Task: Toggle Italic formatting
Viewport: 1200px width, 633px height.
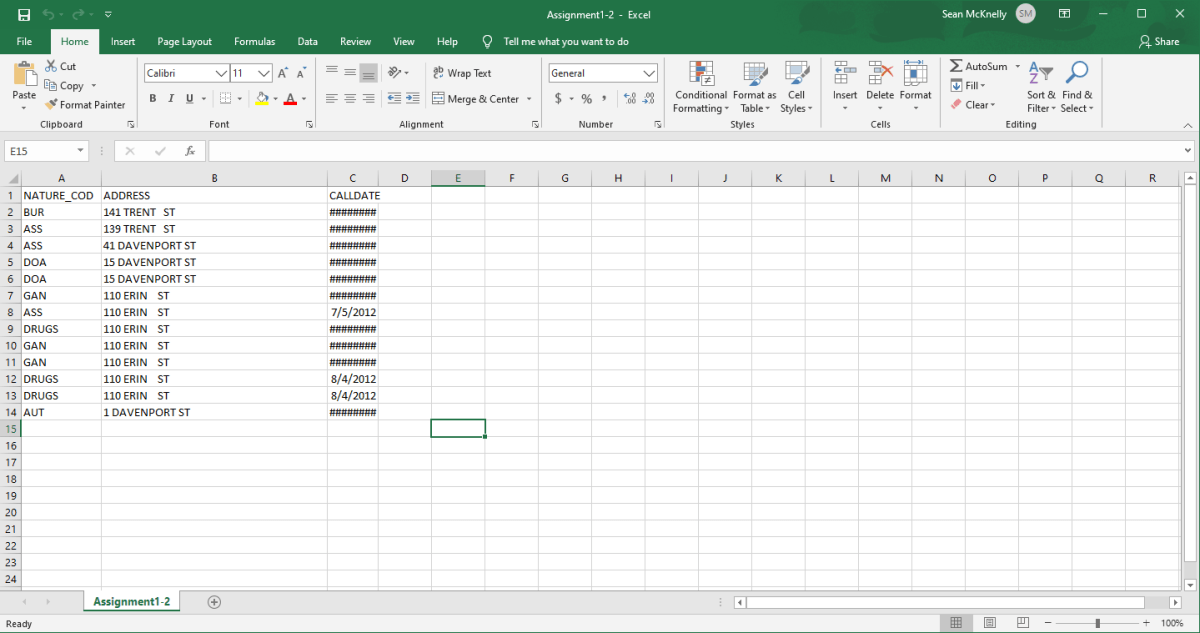Action: click(171, 98)
